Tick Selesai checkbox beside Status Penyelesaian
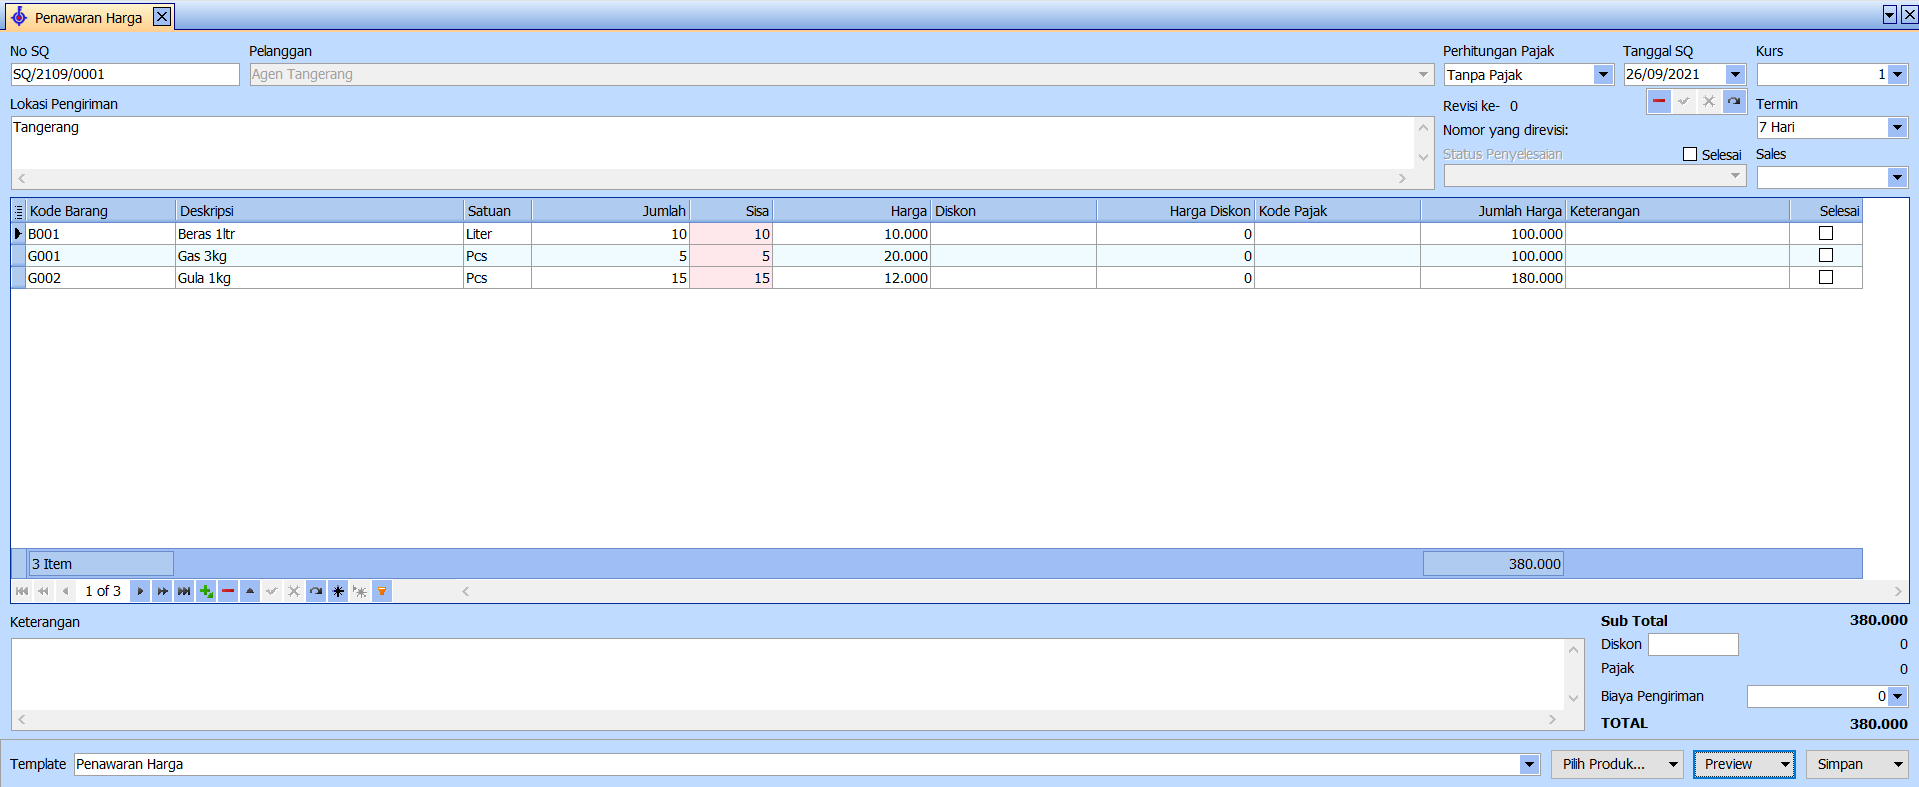Image resolution: width=1919 pixels, height=787 pixels. pos(1690,154)
